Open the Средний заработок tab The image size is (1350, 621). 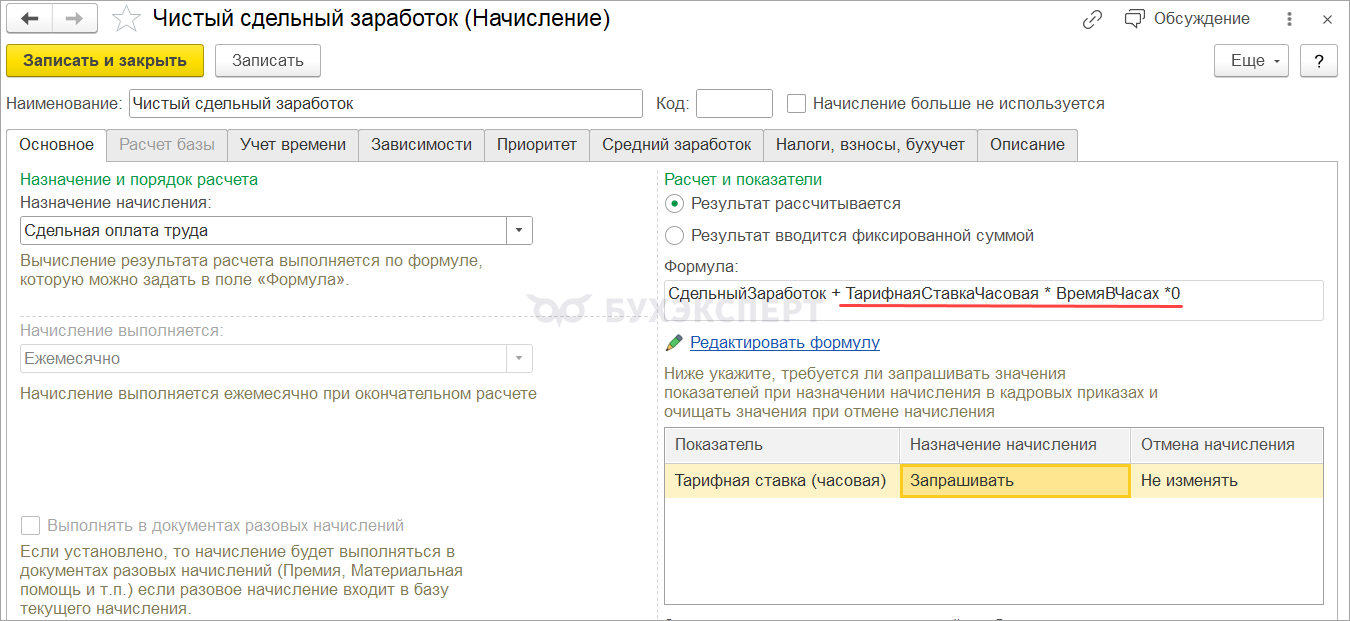[x=676, y=145]
